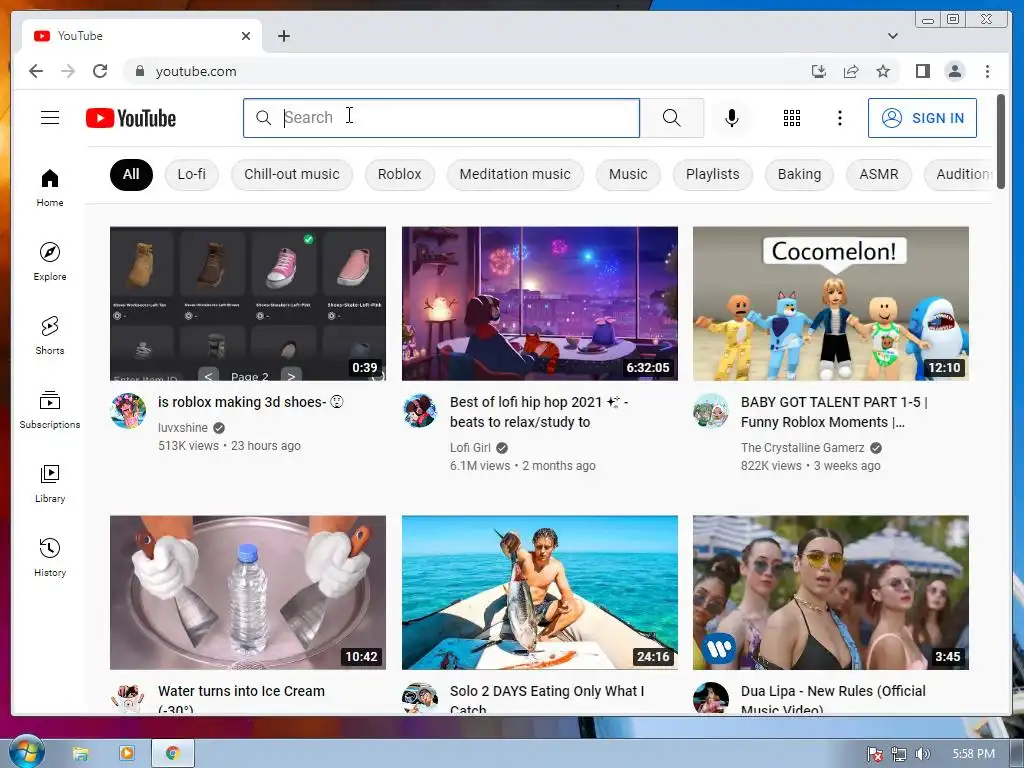Image resolution: width=1024 pixels, height=768 pixels.
Task: Select the Music filter chip
Action: [x=628, y=174]
